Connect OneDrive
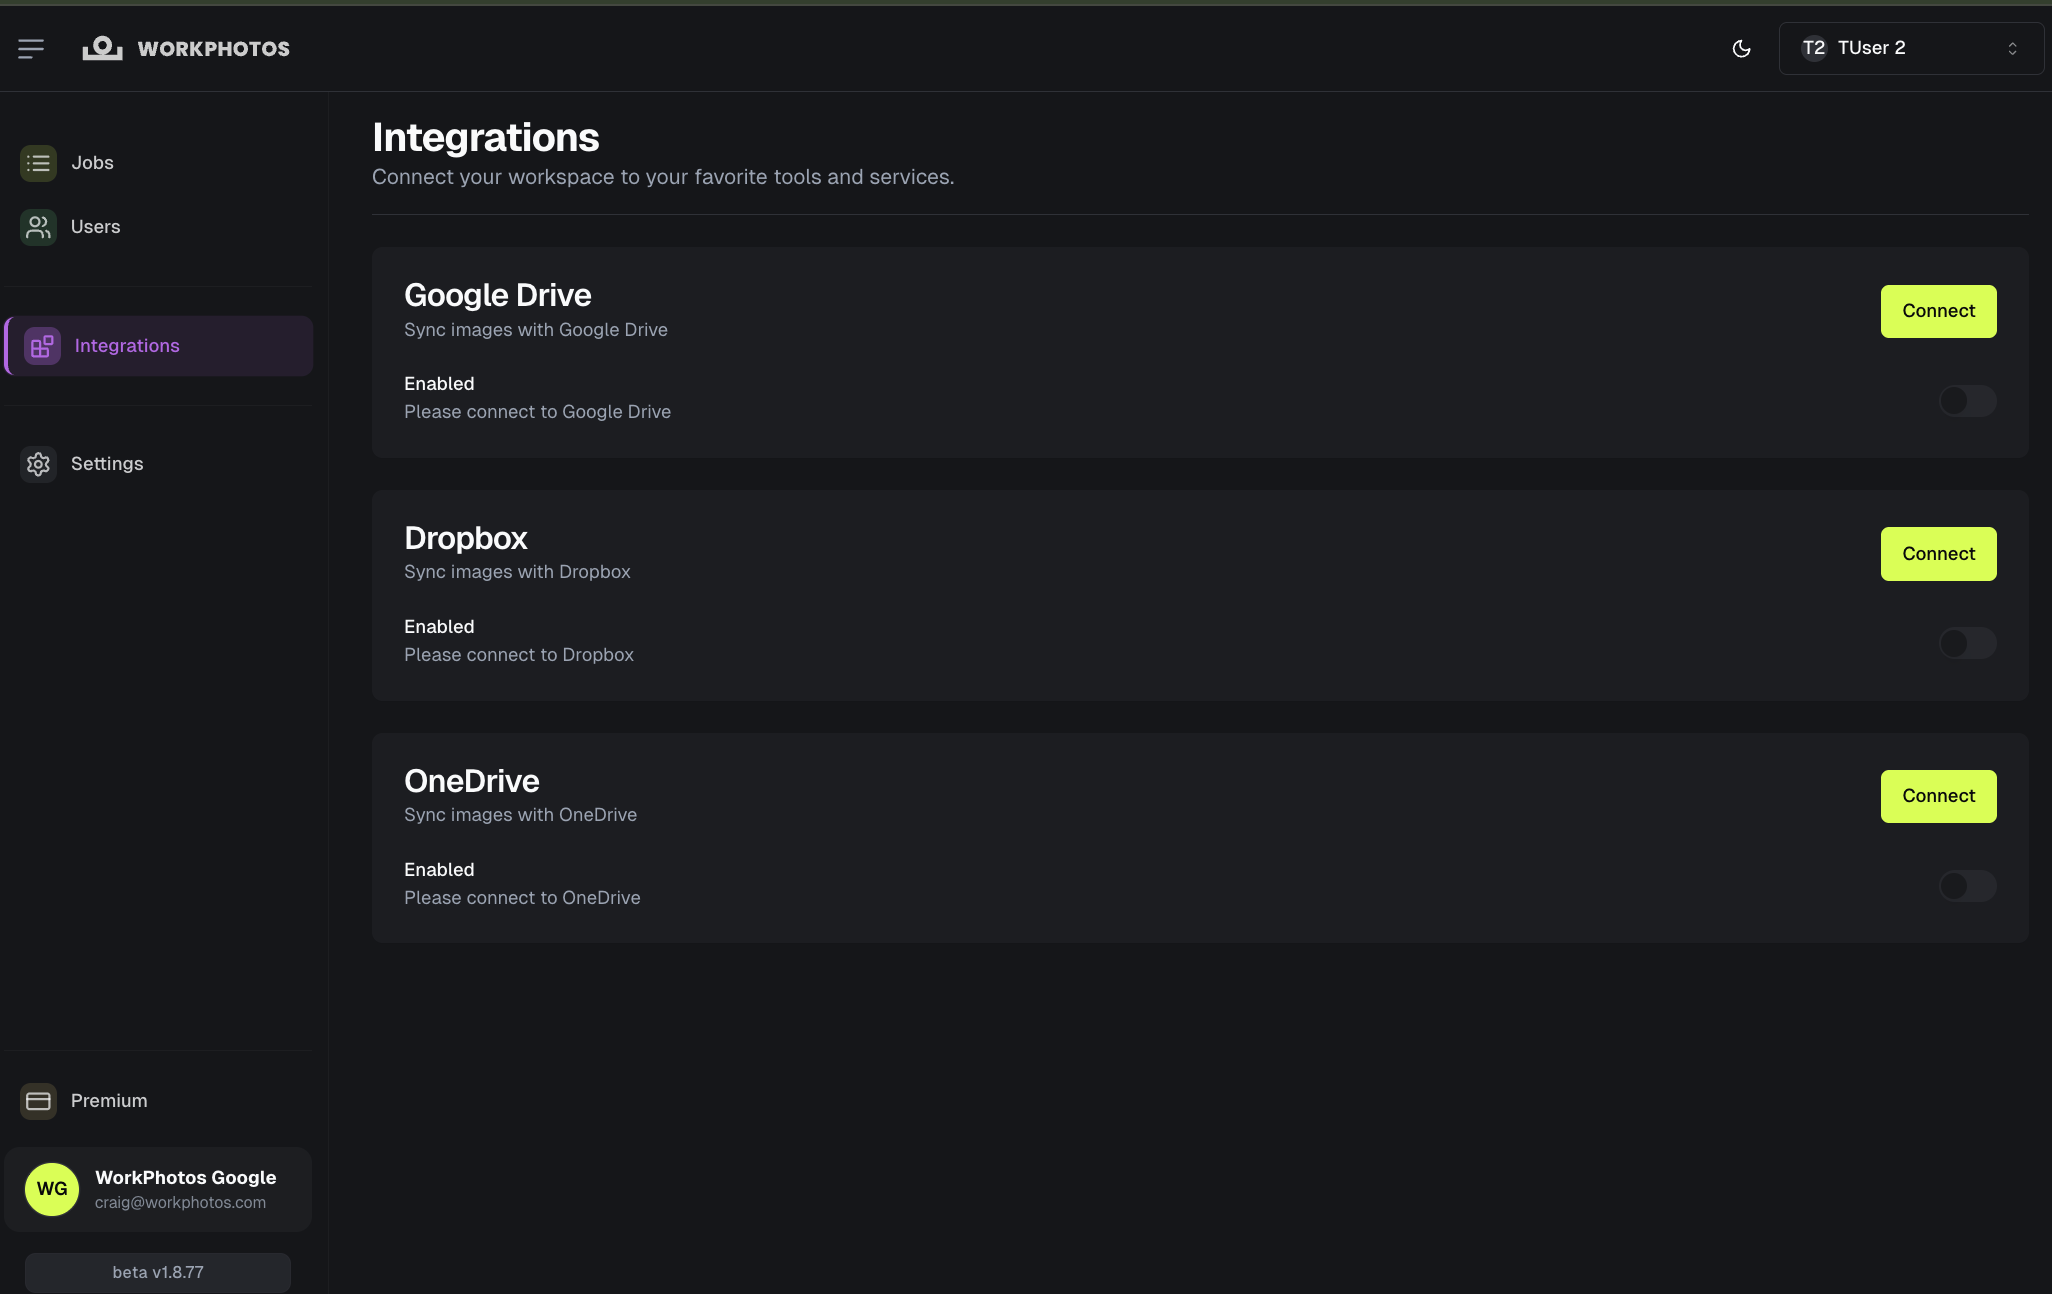 pyautogui.click(x=1938, y=796)
